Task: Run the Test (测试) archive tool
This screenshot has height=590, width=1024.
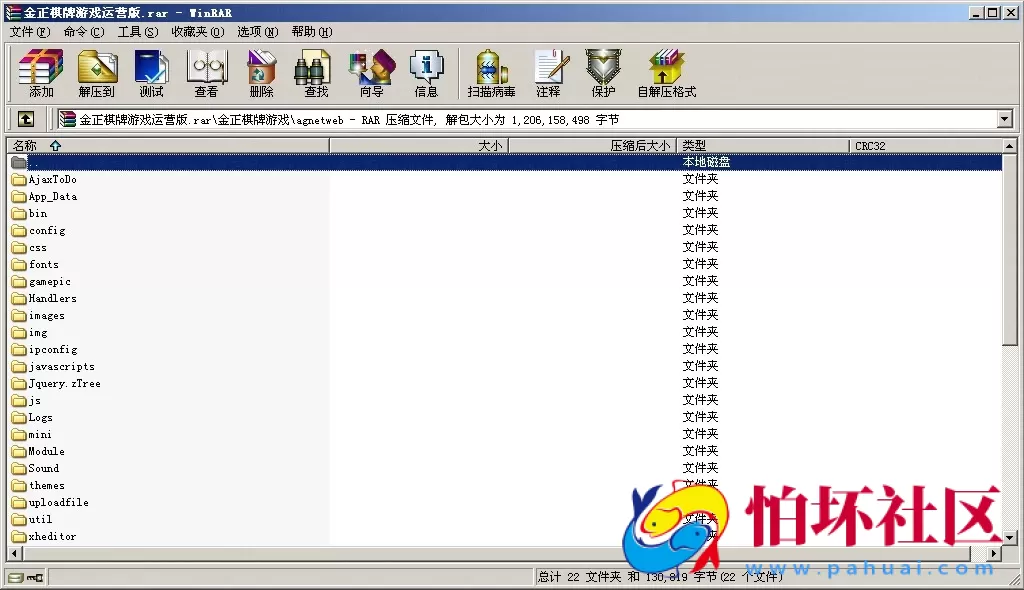Action: (151, 73)
